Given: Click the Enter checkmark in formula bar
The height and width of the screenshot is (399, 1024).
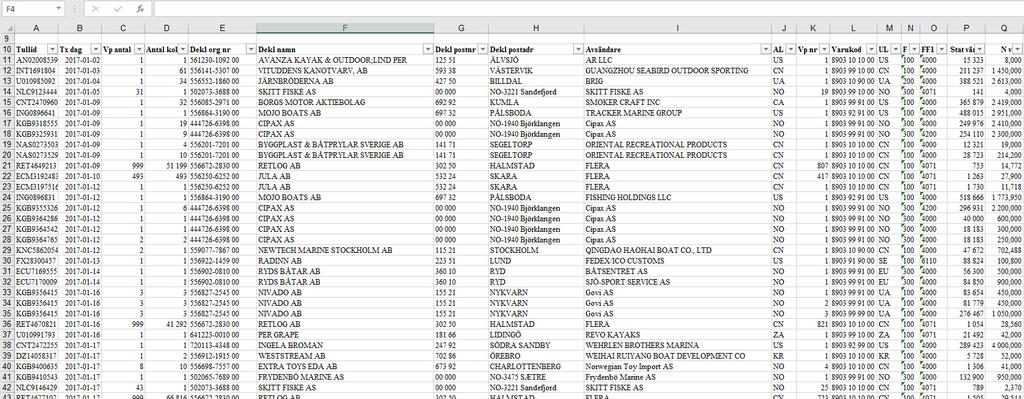Looking at the screenshot, I should coord(118,8).
